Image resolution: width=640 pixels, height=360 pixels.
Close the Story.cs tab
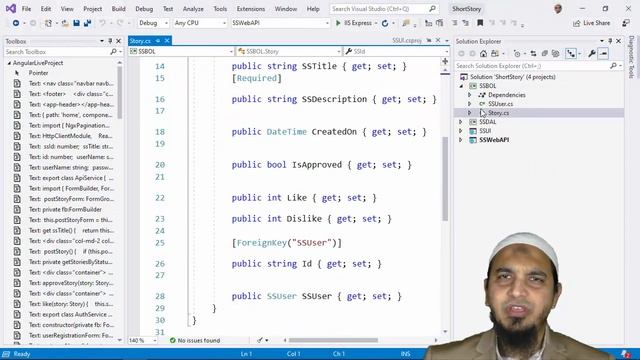167,41
